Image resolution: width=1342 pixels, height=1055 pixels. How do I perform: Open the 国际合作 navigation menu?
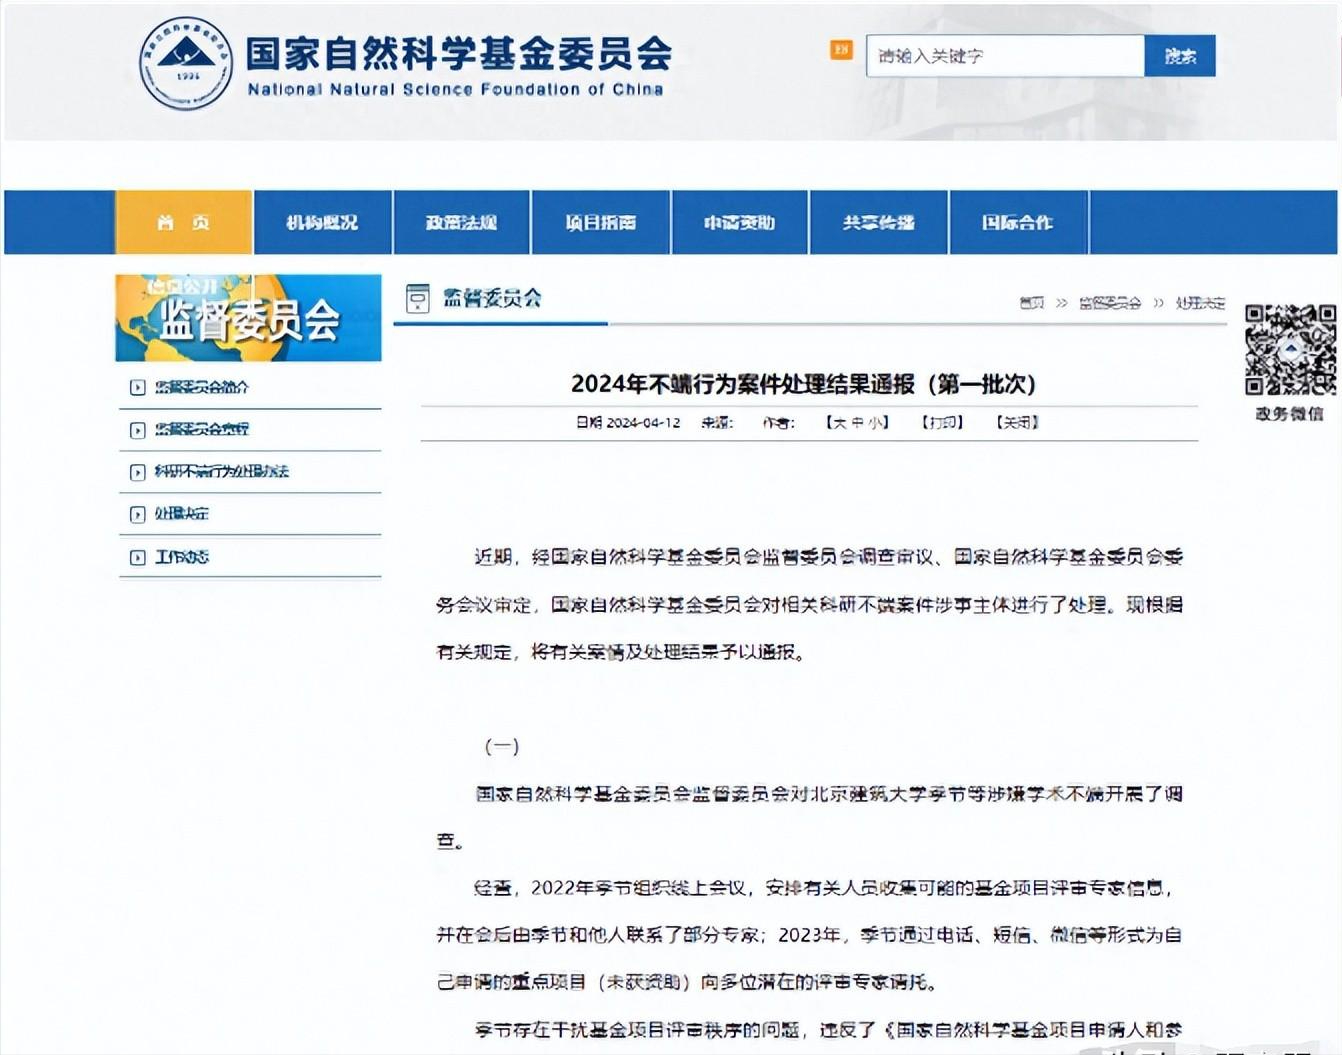click(x=1017, y=222)
